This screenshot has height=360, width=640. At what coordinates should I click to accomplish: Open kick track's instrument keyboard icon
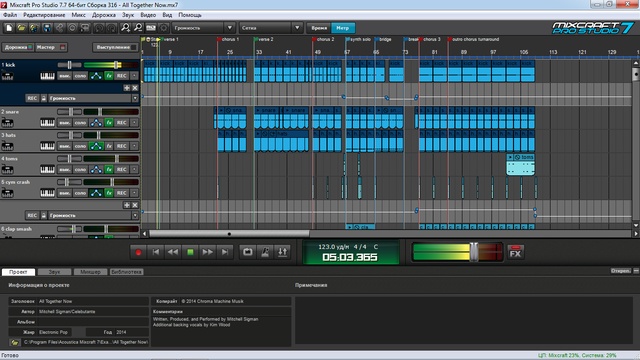pyautogui.click(x=47, y=76)
